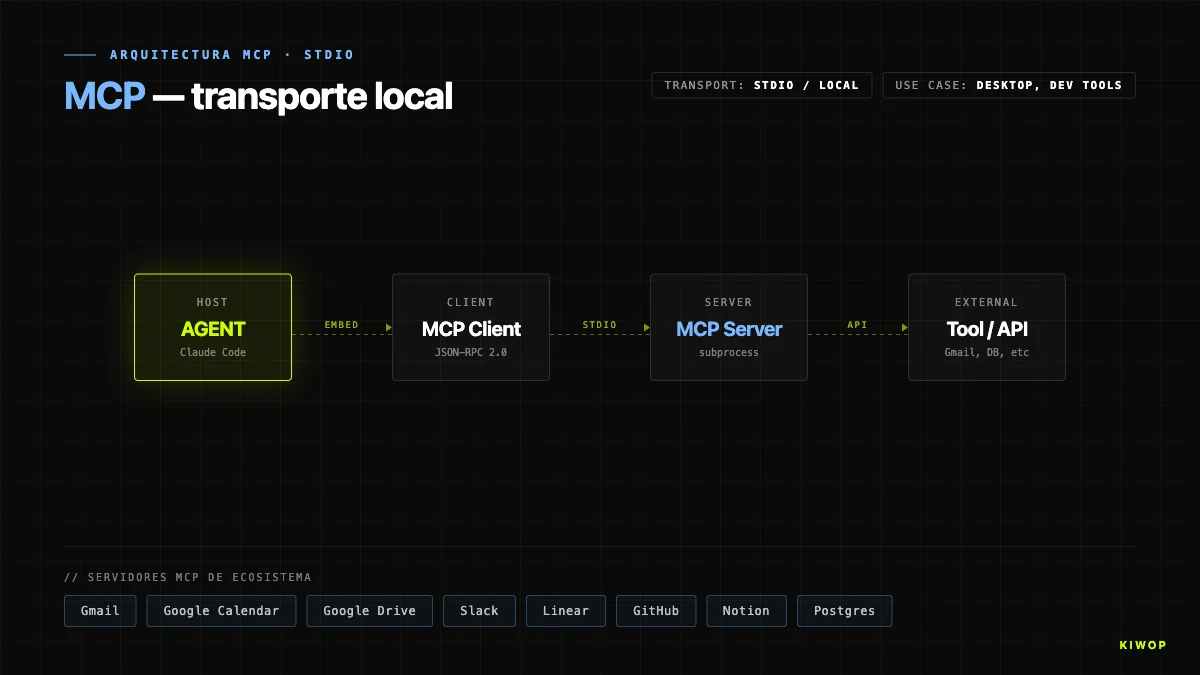Click the API connector label

[857, 325]
